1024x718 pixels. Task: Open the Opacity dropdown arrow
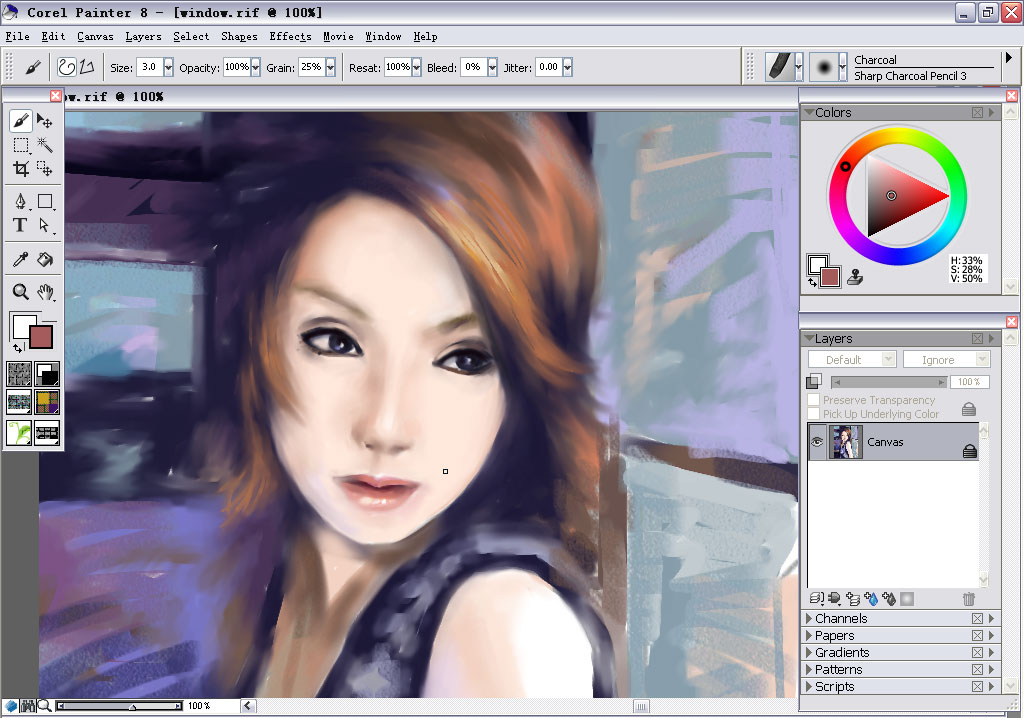click(x=256, y=67)
